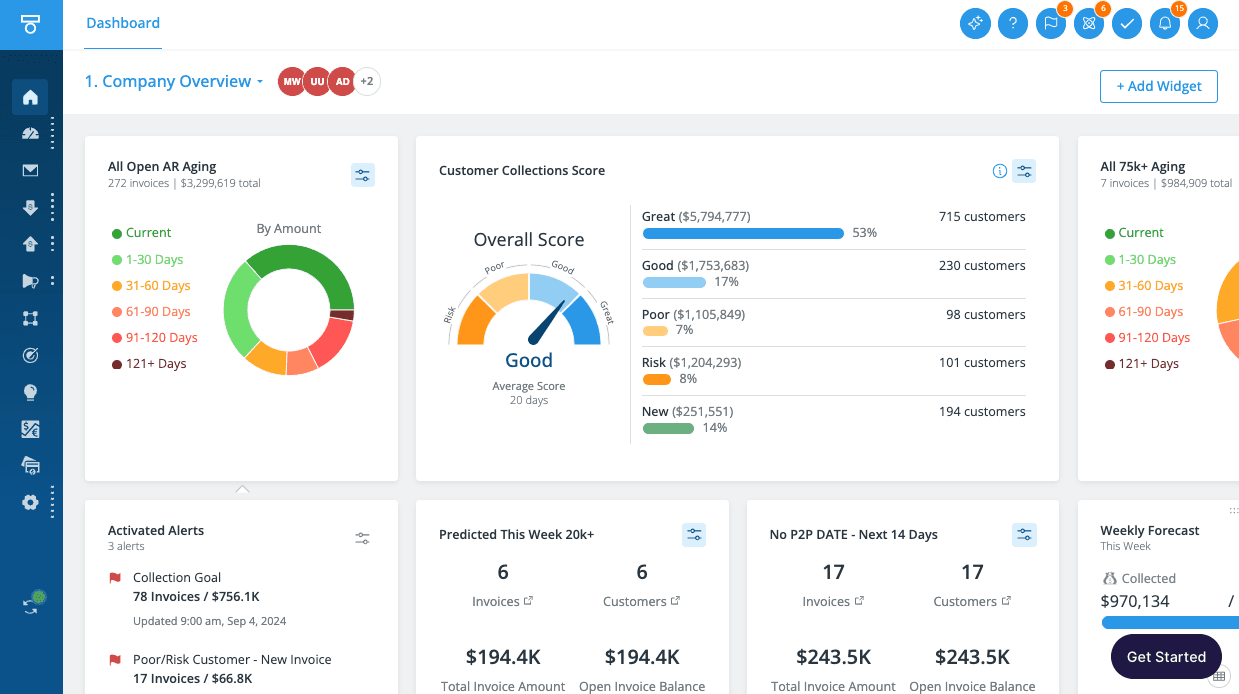Open the settings gear in the sidebar
The image size is (1239, 694).
[30, 502]
